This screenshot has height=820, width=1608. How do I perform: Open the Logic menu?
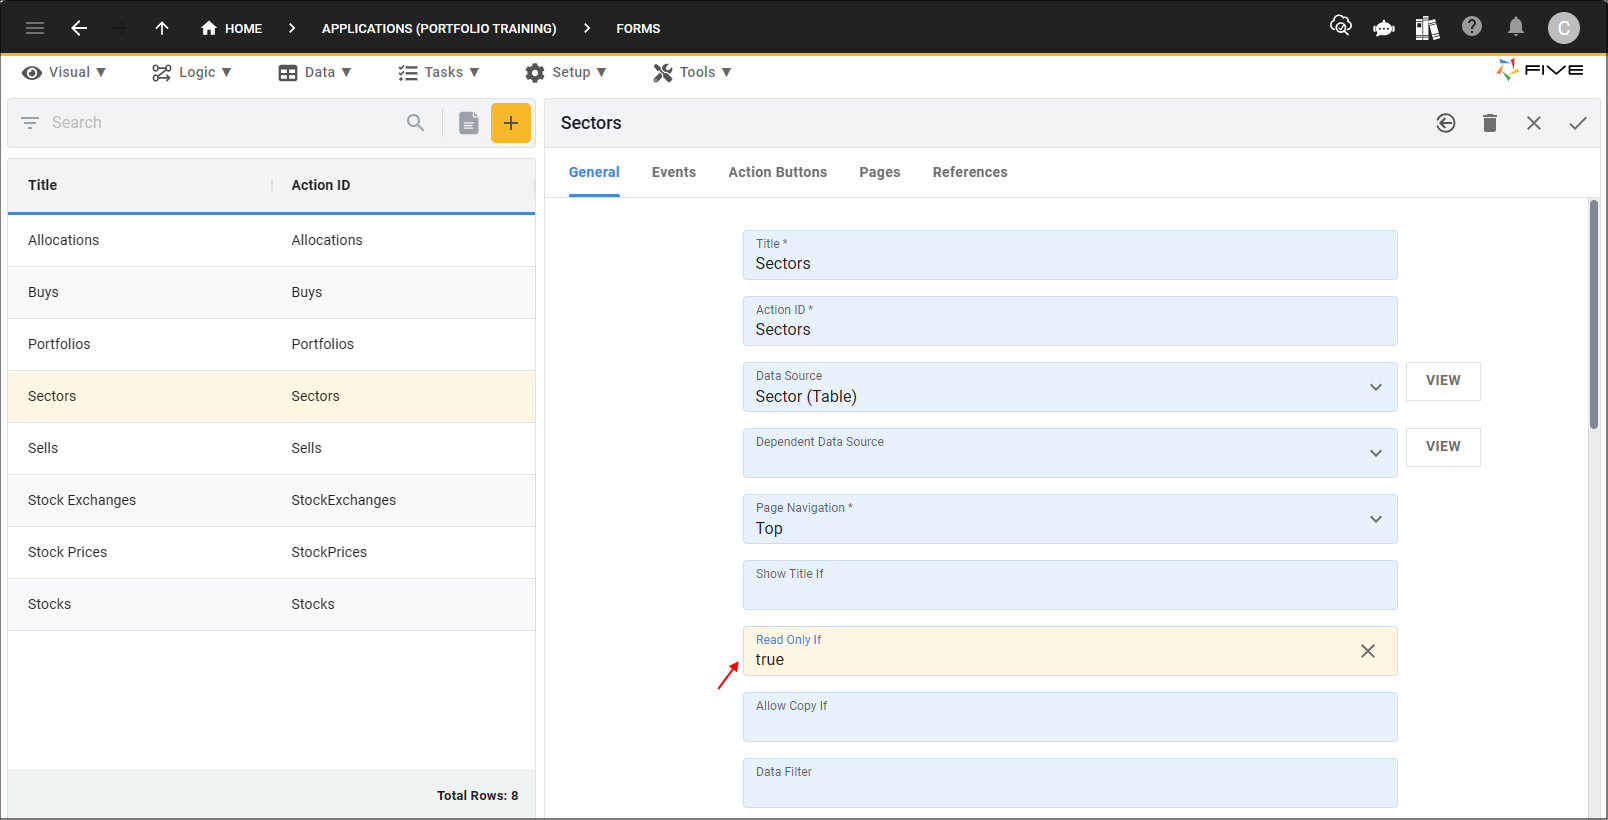point(192,72)
